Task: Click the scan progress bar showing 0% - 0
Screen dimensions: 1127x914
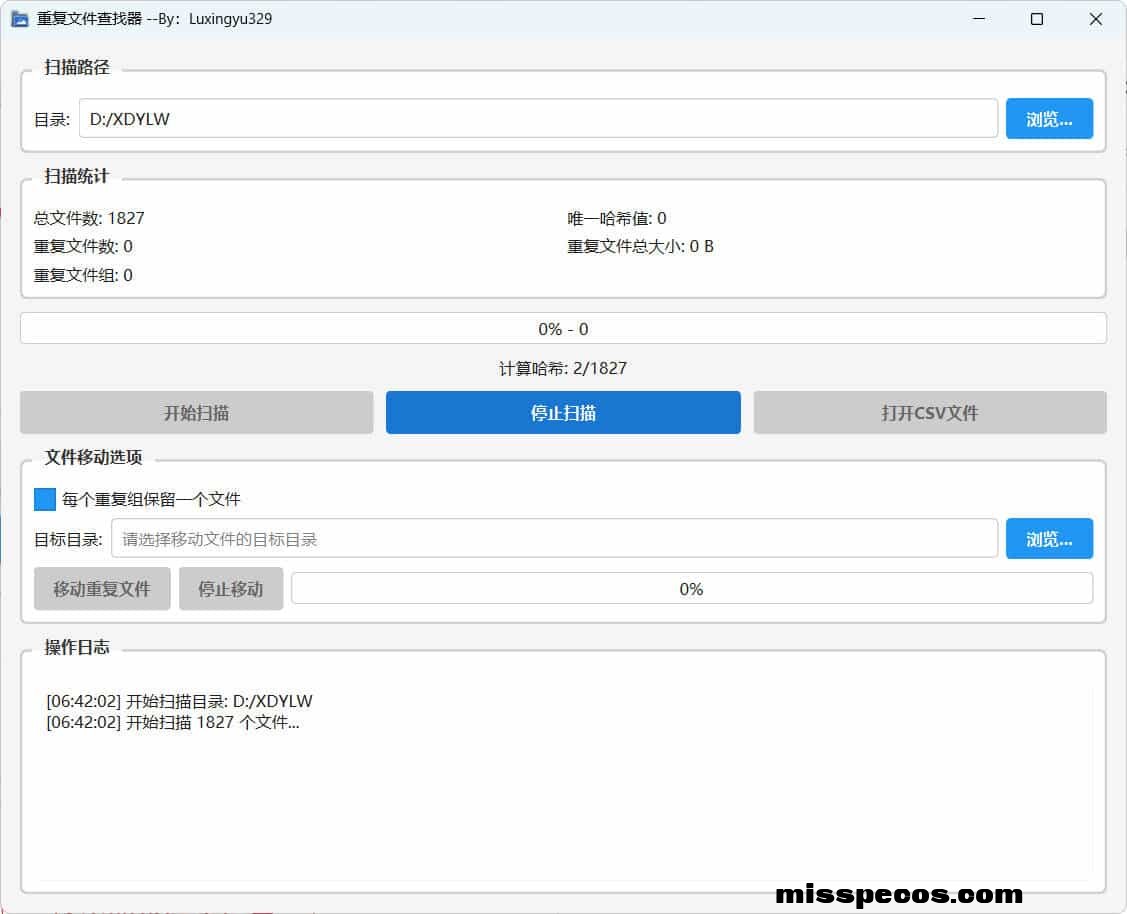Action: [x=563, y=329]
